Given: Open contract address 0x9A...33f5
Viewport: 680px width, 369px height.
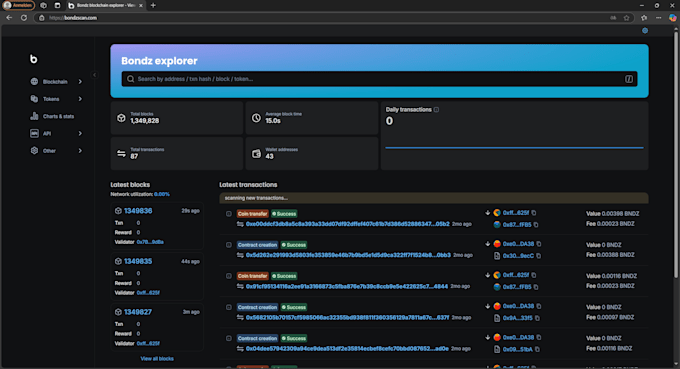Looking at the screenshot, I should 517,318.
